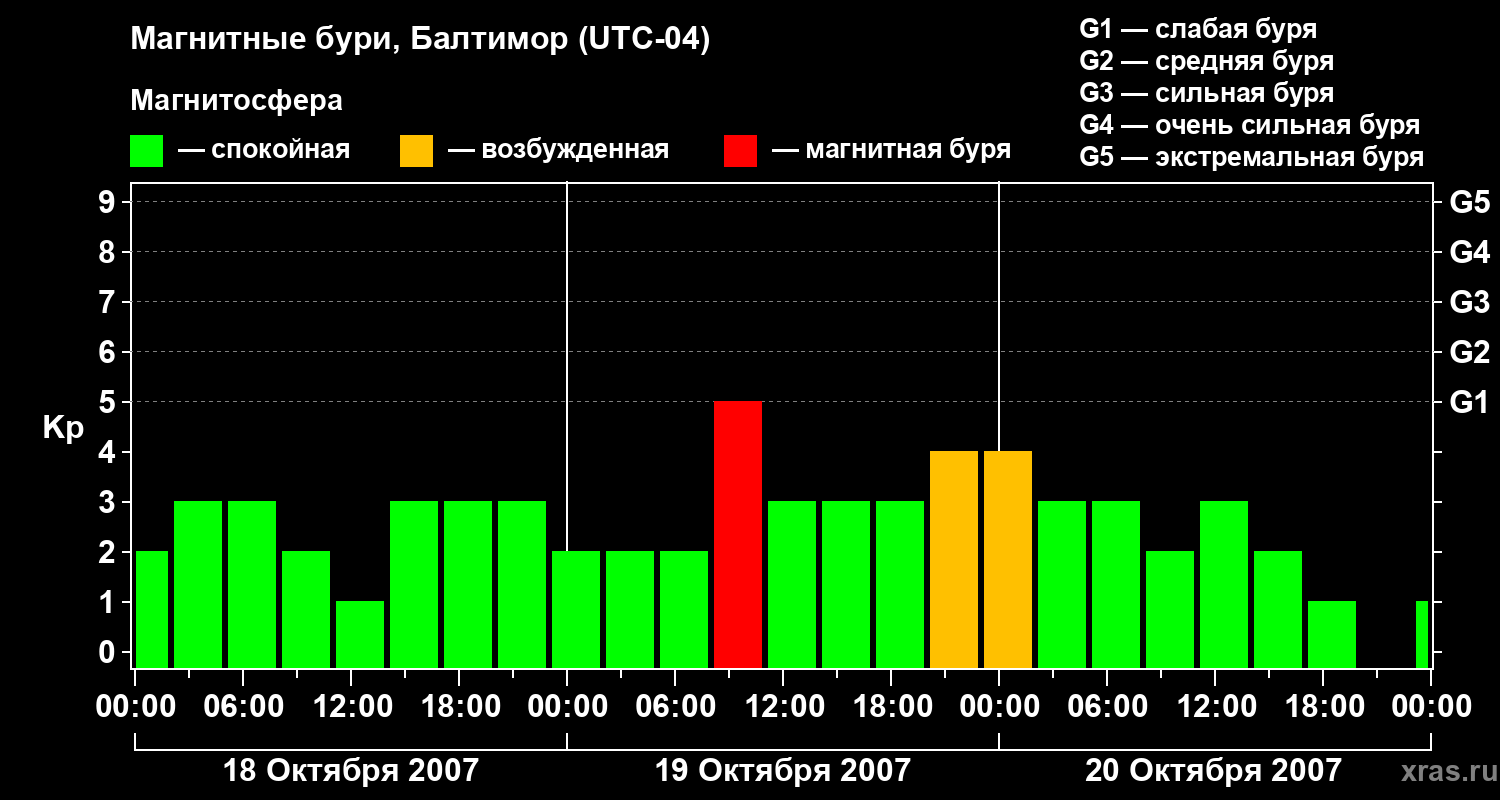The image size is (1500, 800).
Task: Click the 'Магнитосфера' legend heading
Action: (x=236, y=101)
